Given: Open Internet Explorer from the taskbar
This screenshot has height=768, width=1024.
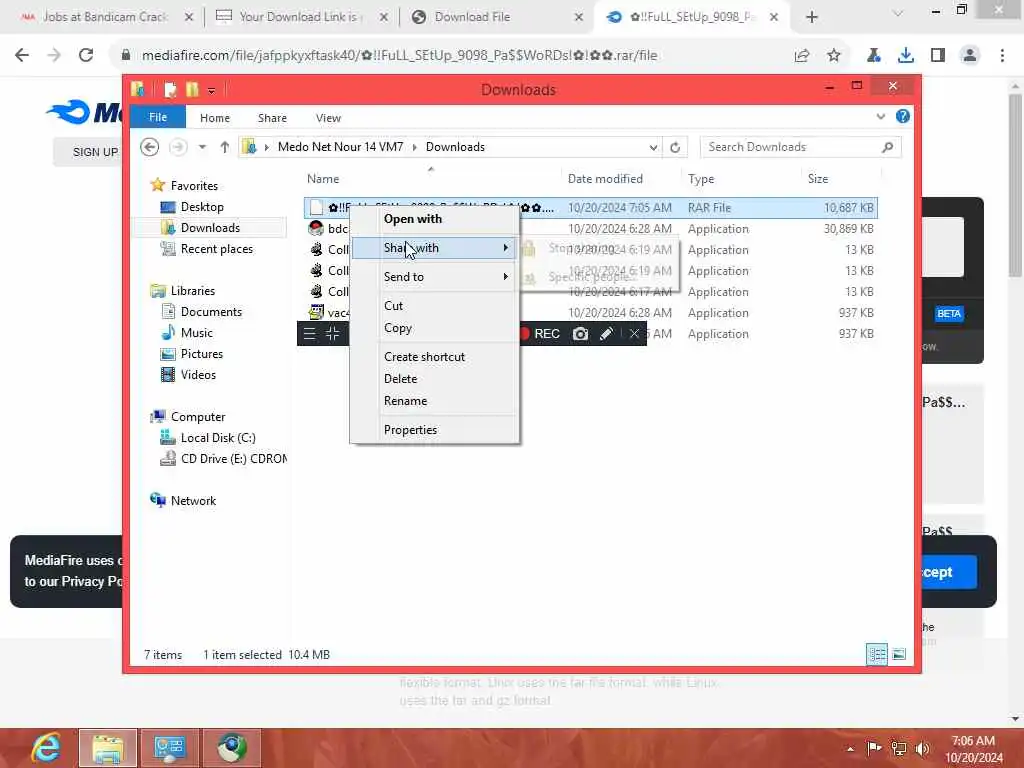Looking at the screenshot, I should pyautogui.click(x=46, y=748).
